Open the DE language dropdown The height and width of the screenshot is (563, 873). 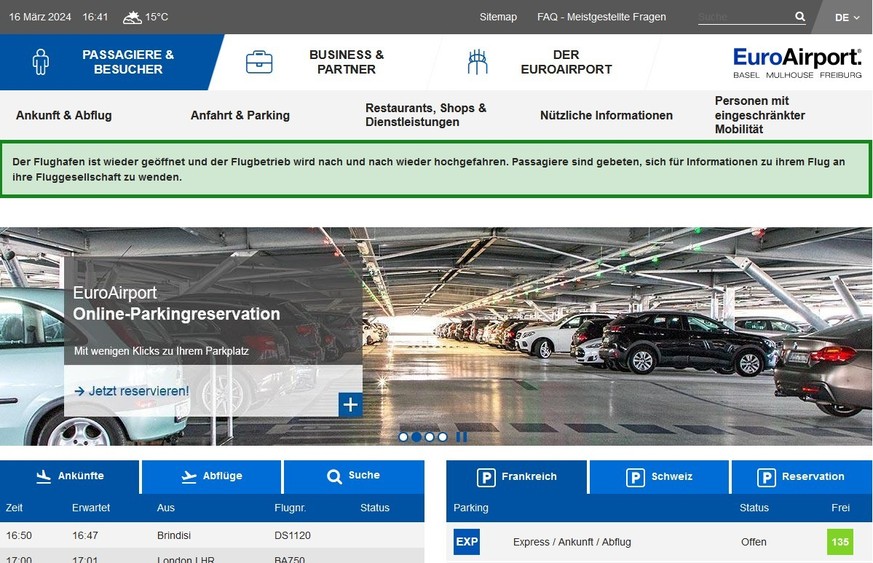(846, 17)
